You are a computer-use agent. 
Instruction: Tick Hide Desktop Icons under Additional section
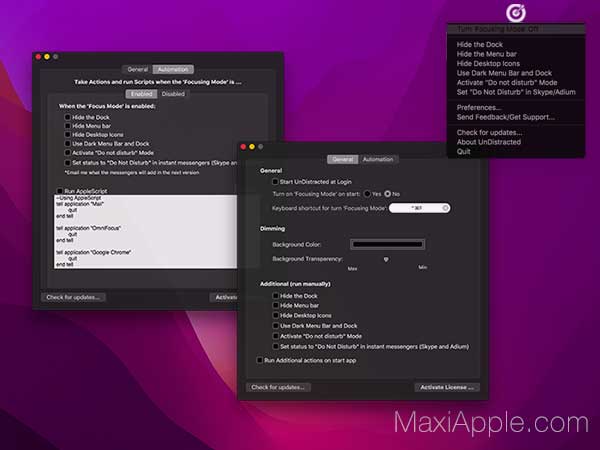[276, 315]
